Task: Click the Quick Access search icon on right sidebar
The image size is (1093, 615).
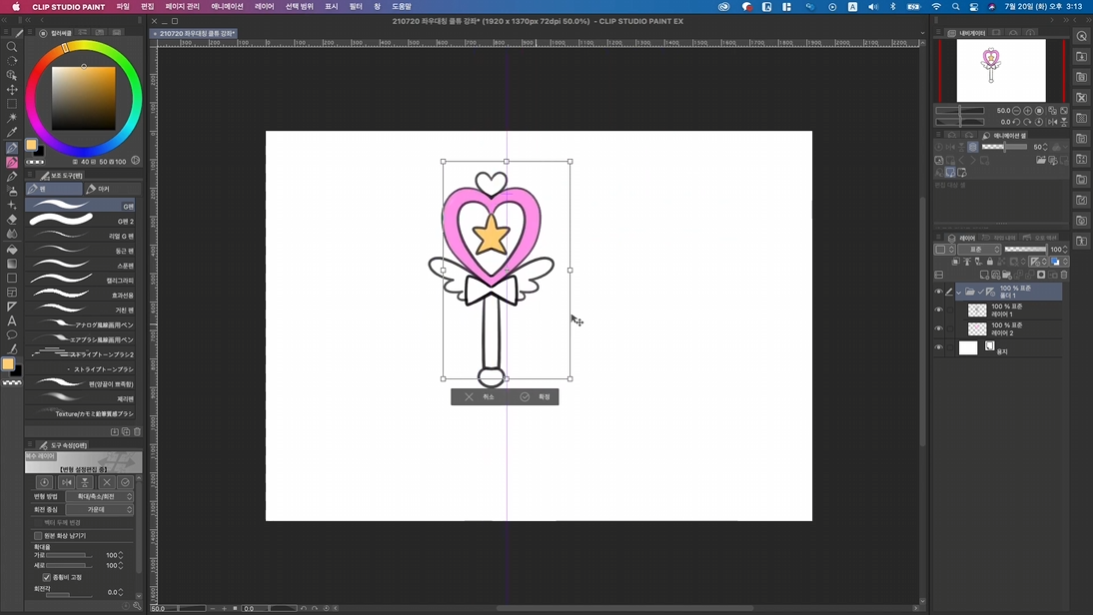Action: (1081, 36)
